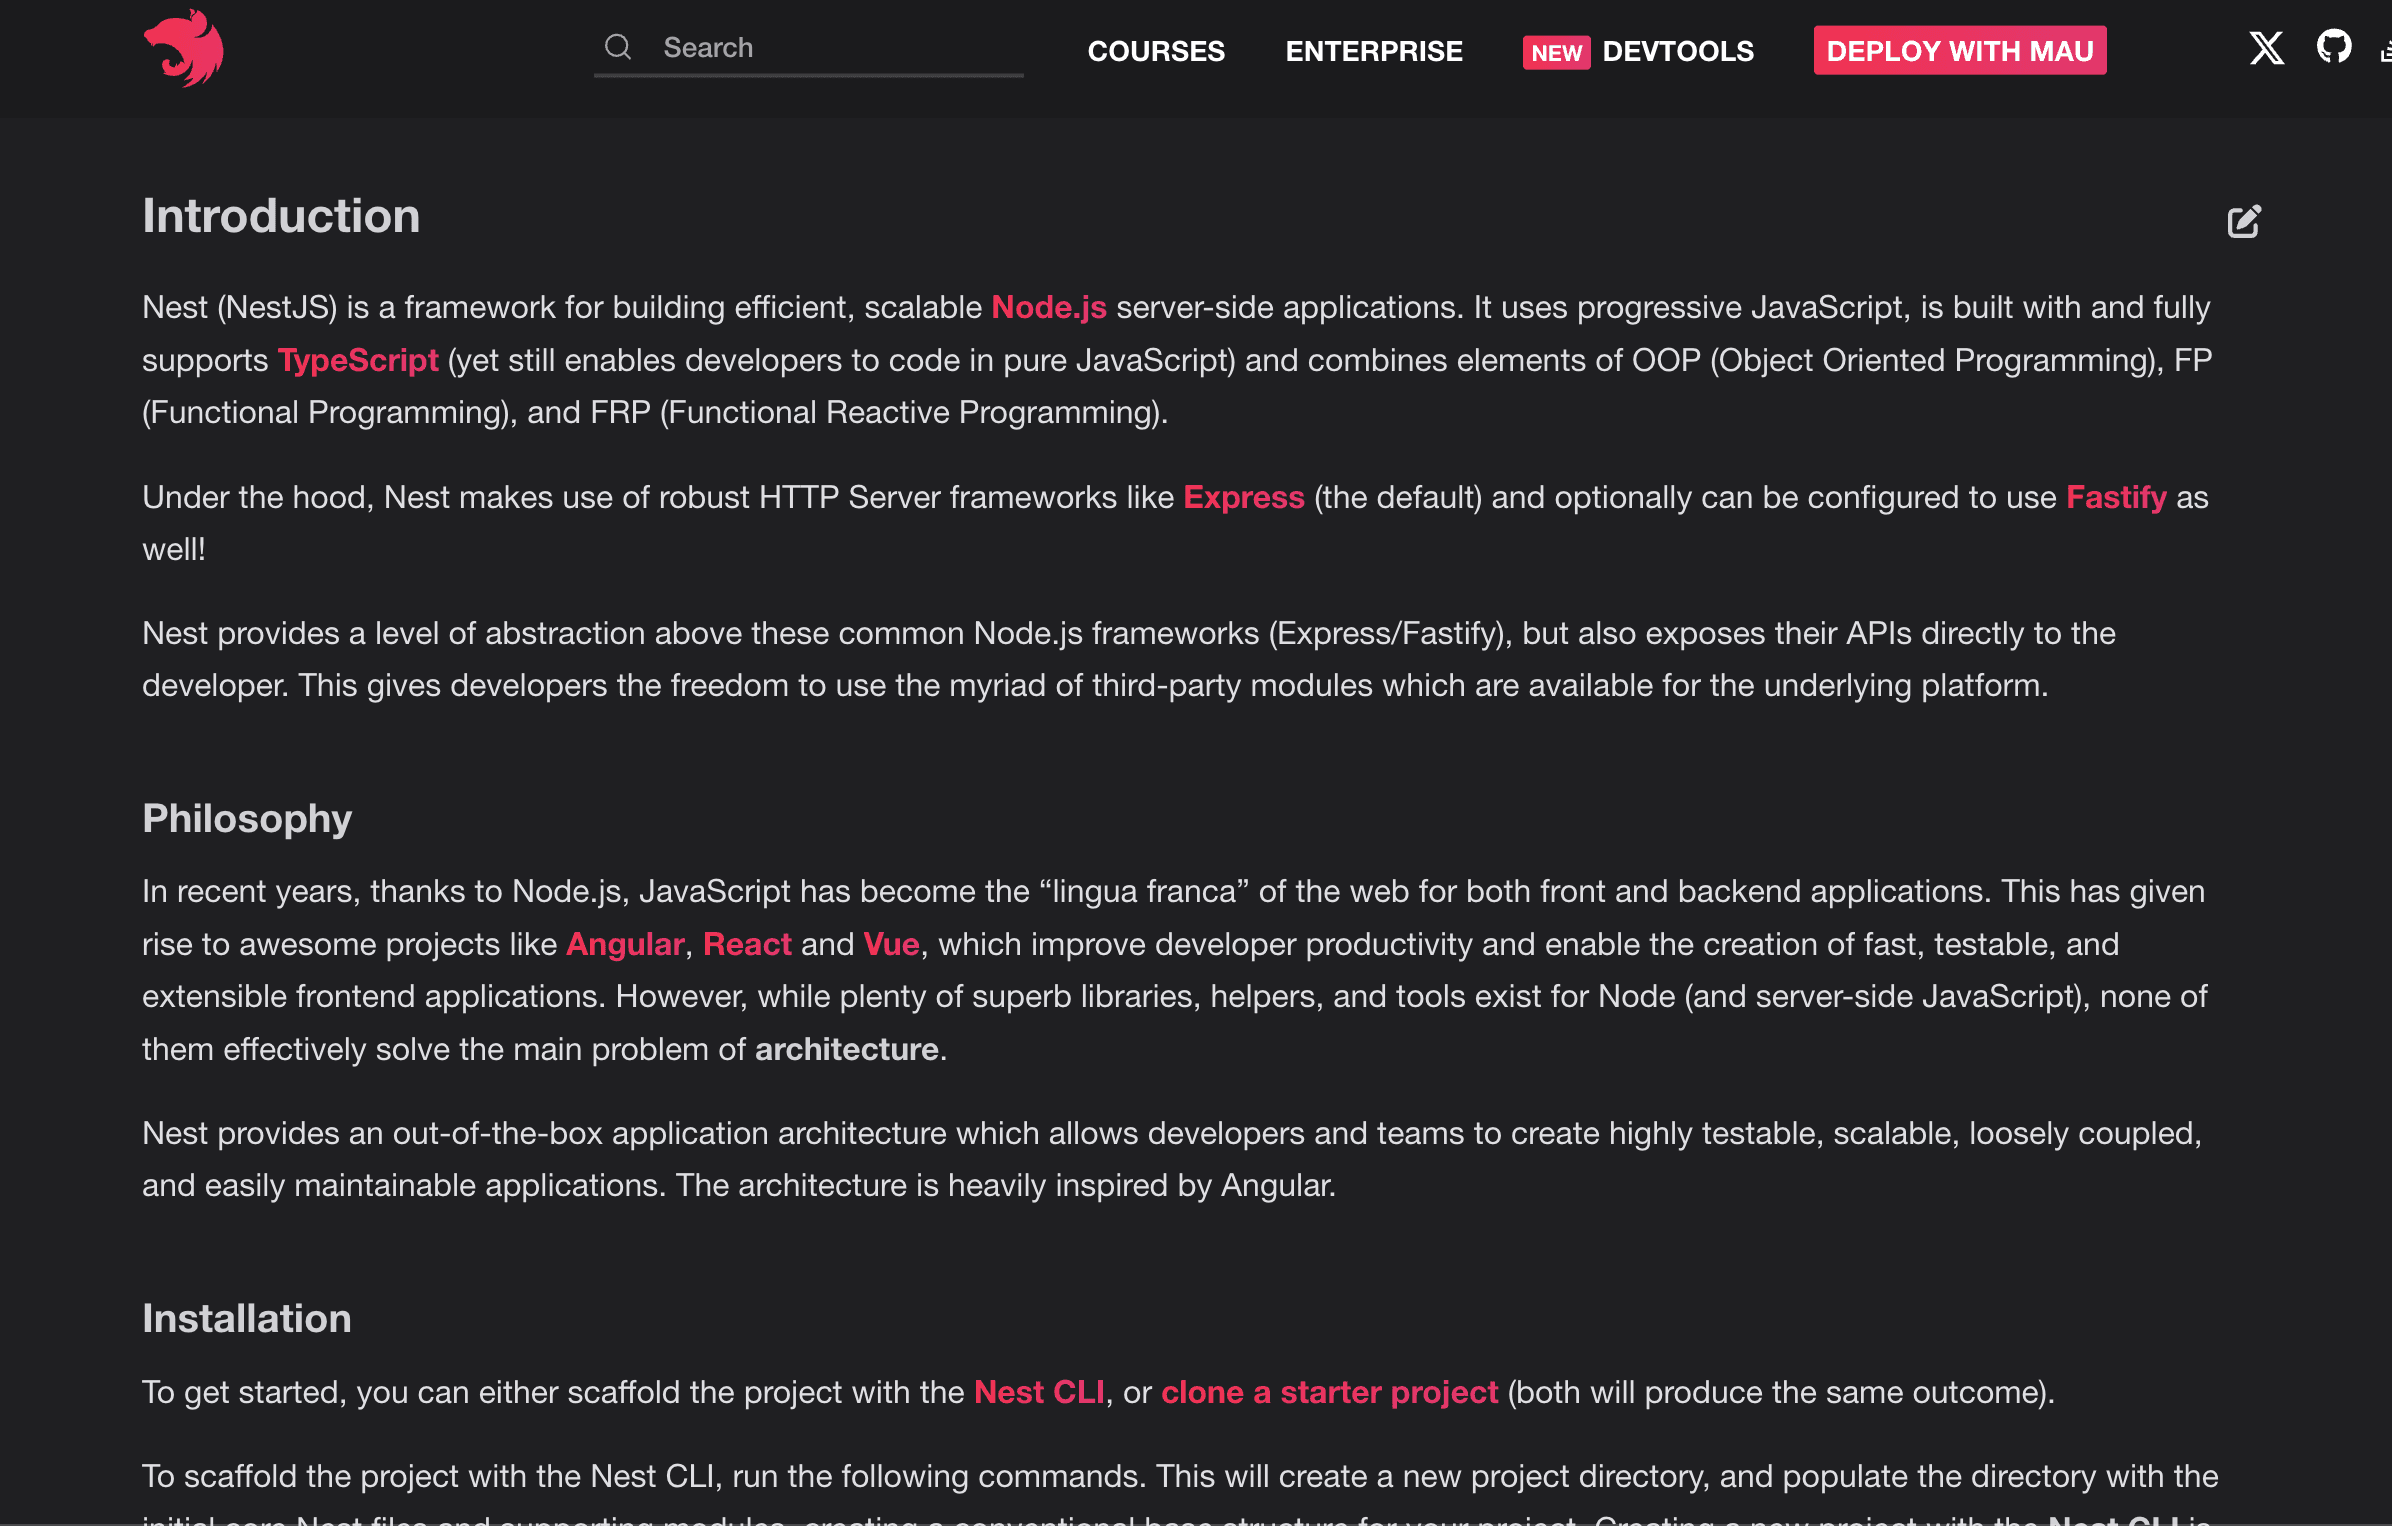The height and width of the screenshot is (1526, 2392).
Task: Click the NestJS cat logo
Action: tap(184, 49)
